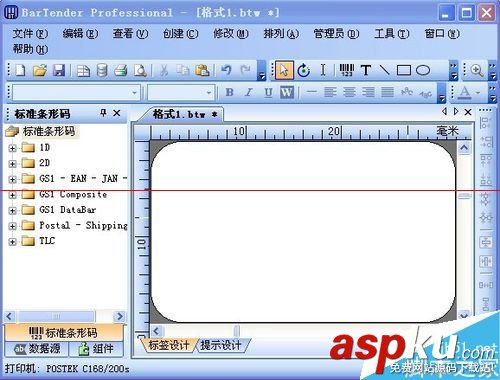The width and height of the screenshot is (500, 380).
Task: Open the font name dropdown
Action: [x=134, y=93]
